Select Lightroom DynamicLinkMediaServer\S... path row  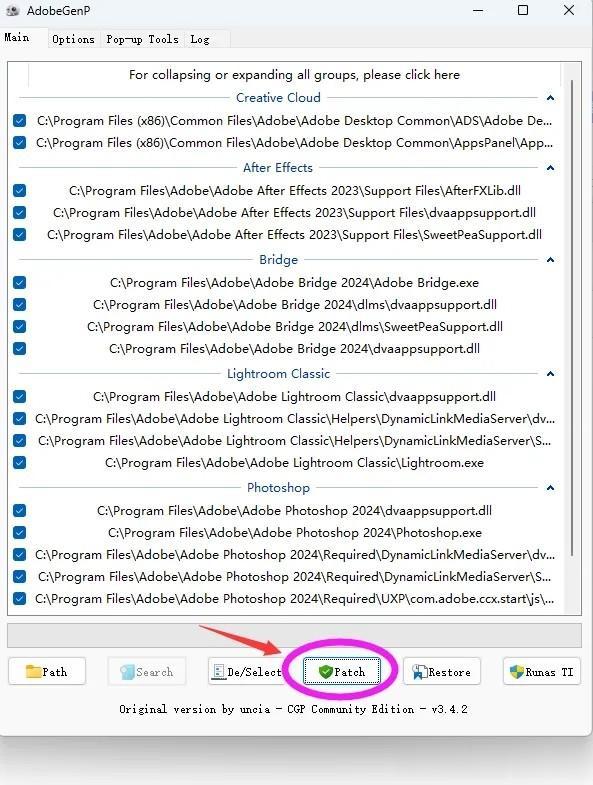pos(294,441)
